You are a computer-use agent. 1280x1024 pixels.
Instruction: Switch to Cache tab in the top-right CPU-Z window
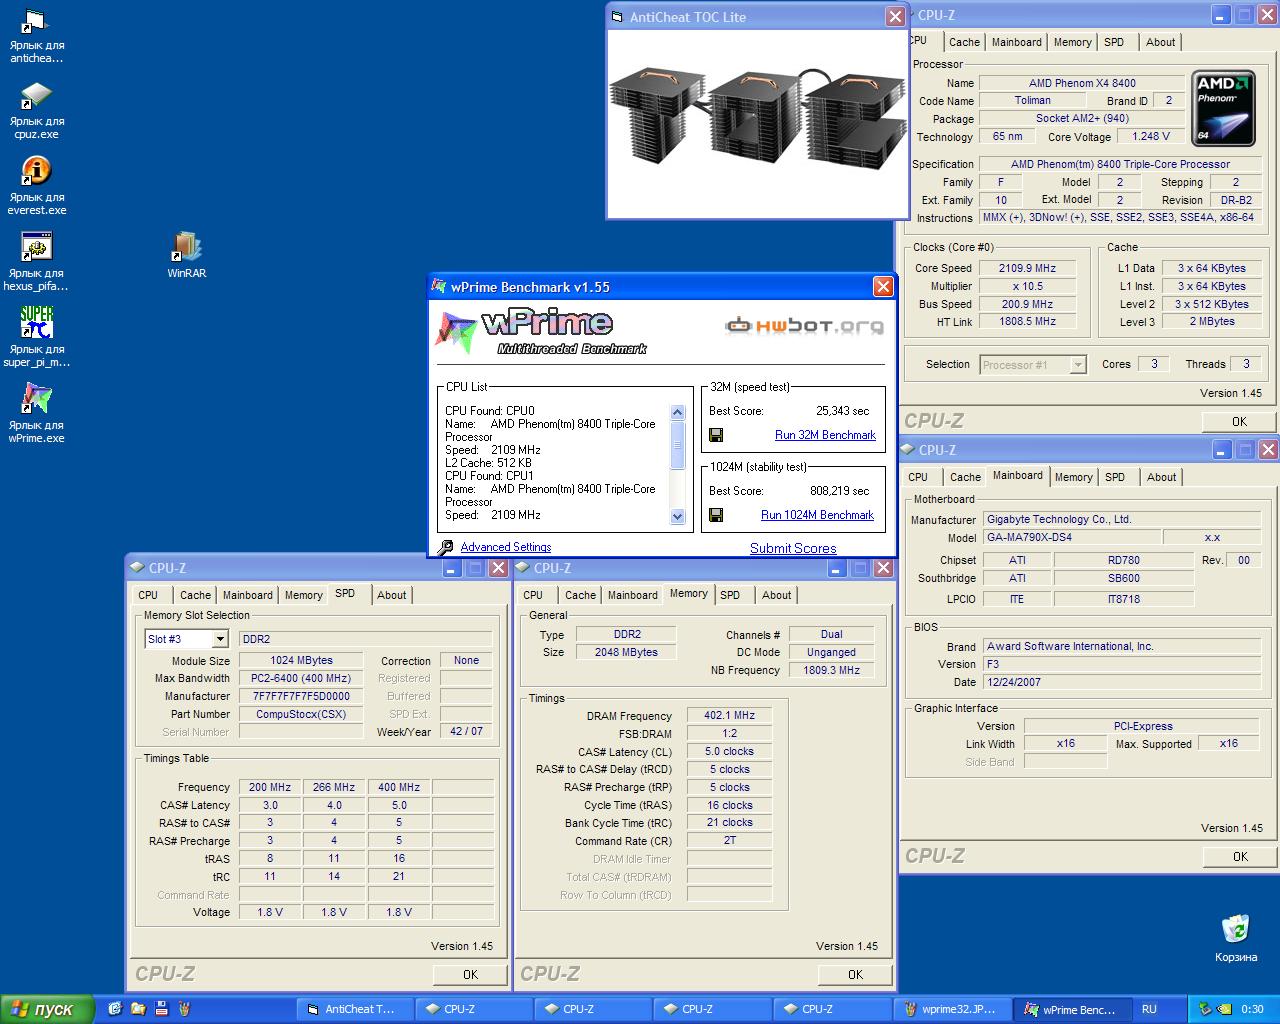(x=964, y=42)
